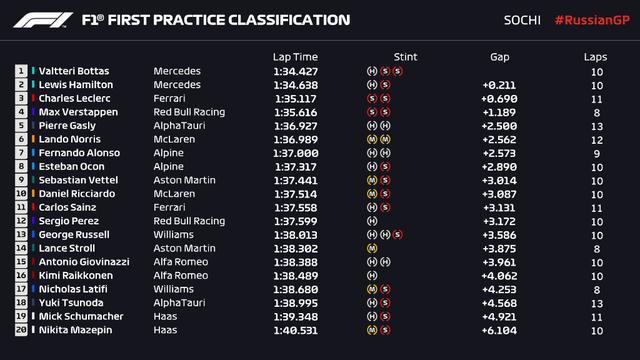Screen dimensions: 640x360
Task: Click Lewis Hamilton's lap time 1:34.638
Action: coord(296,85)
